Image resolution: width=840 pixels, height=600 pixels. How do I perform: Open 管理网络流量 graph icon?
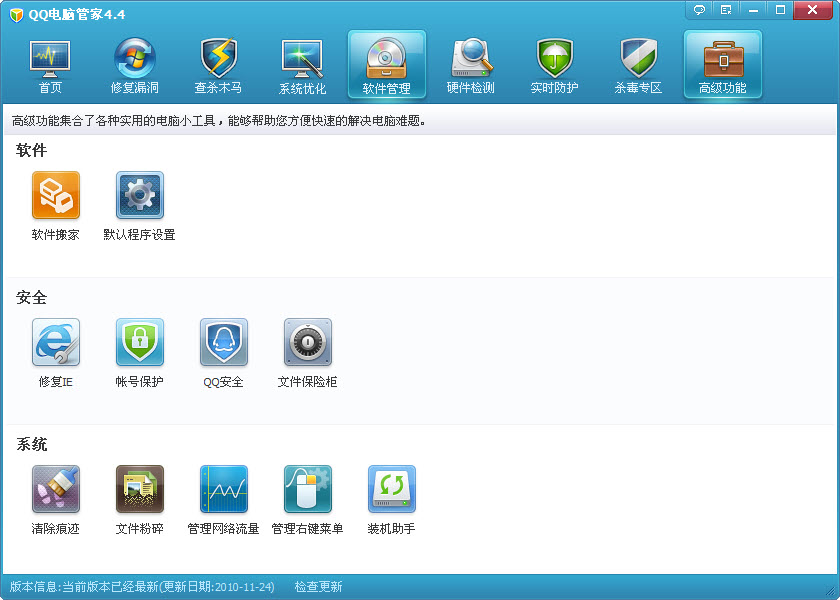point(224,489)
